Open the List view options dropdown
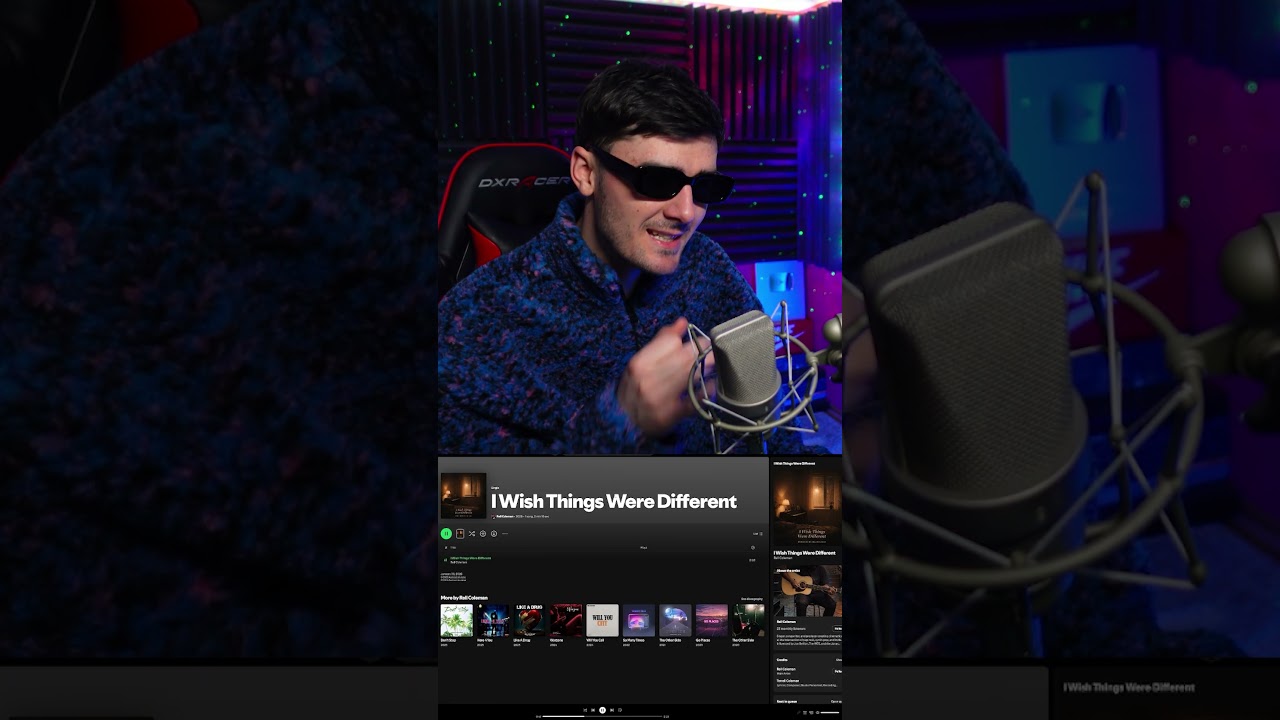Viewport: 1280px width, 720px height. [x=758, y=534]
